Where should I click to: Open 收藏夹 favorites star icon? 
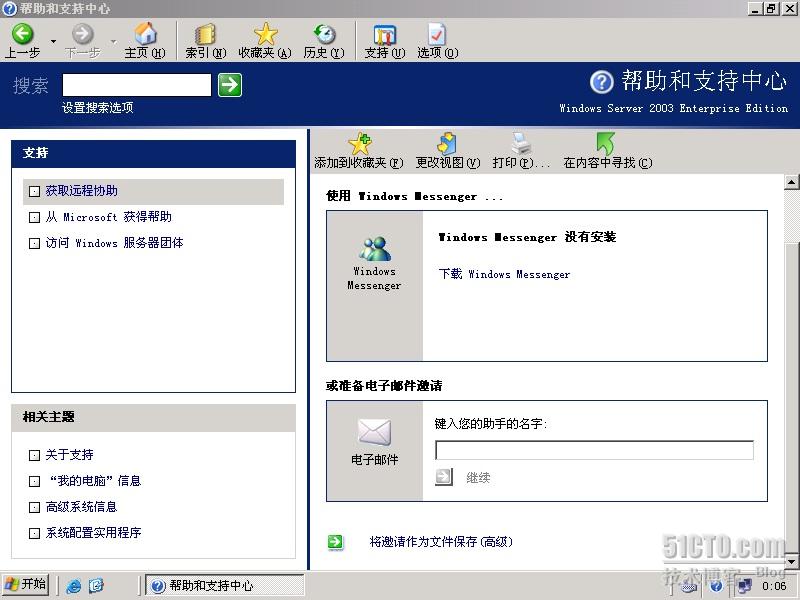coord(265,34)
